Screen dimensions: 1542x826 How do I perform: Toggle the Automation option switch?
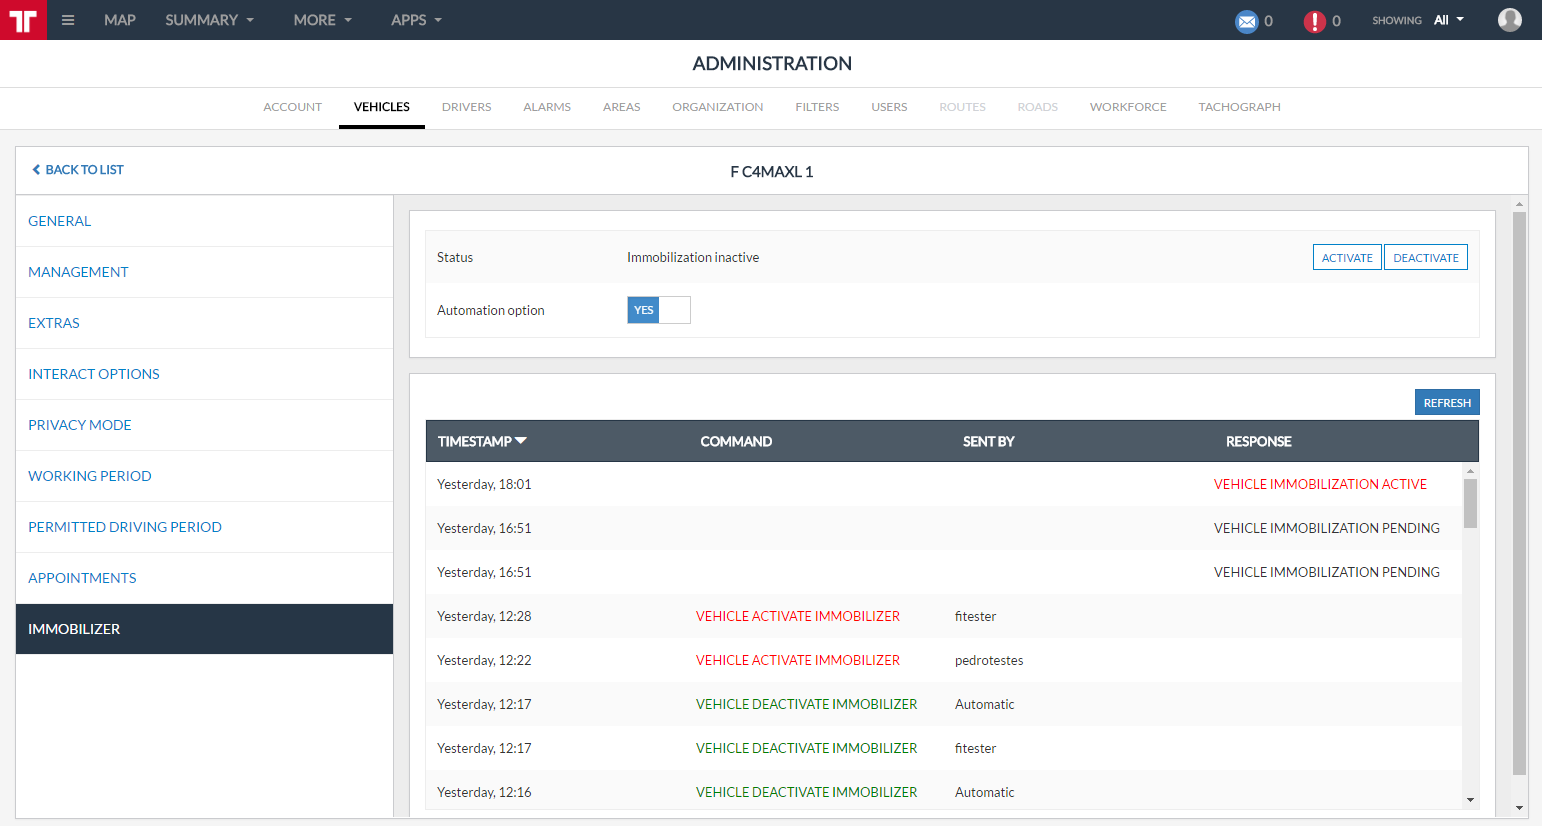click(658, 310)
